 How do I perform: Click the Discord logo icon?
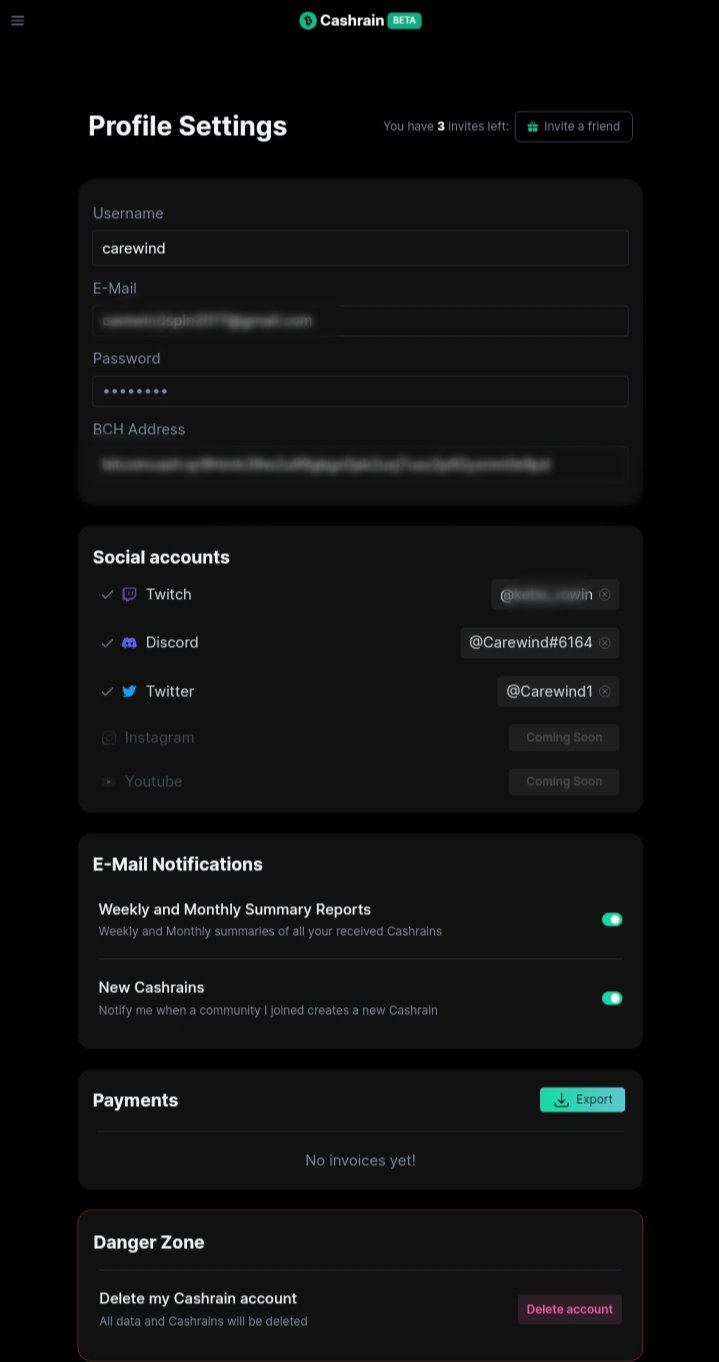tap(129, 643)
